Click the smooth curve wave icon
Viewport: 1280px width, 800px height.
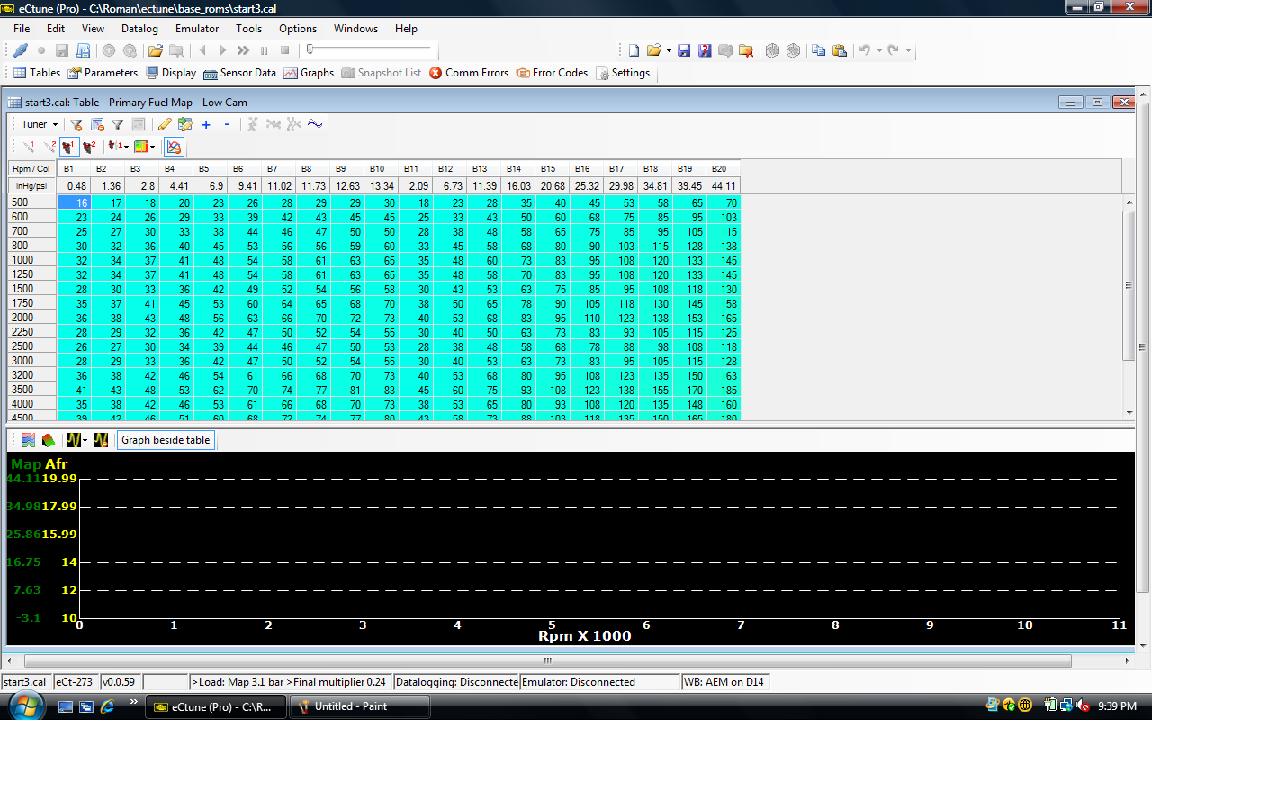(x=315, y=124)
